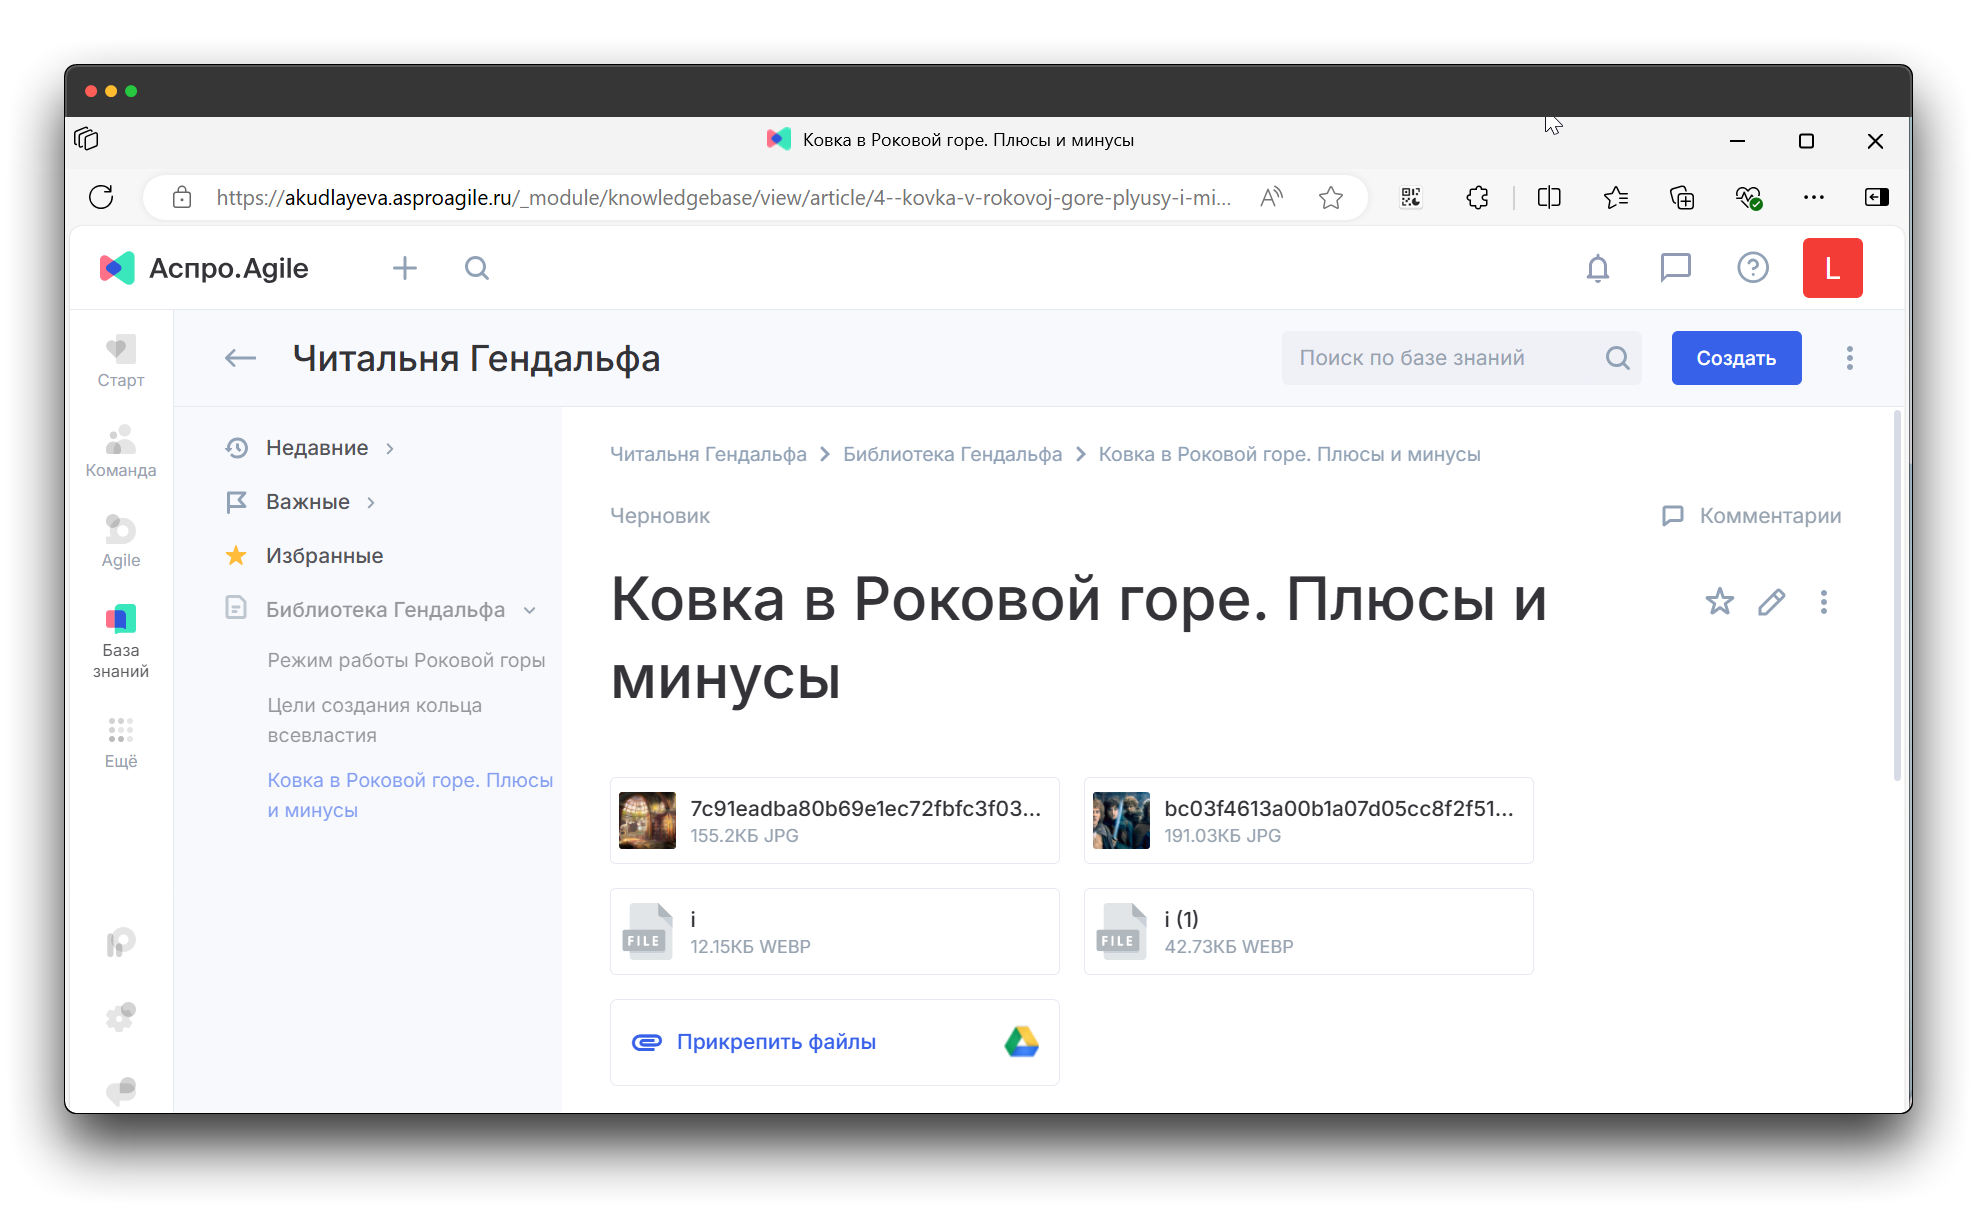The height and width of the screenshot is (1210, 1977).
Task: Click the pencil edit article icon
Action: click(1771, 602)
